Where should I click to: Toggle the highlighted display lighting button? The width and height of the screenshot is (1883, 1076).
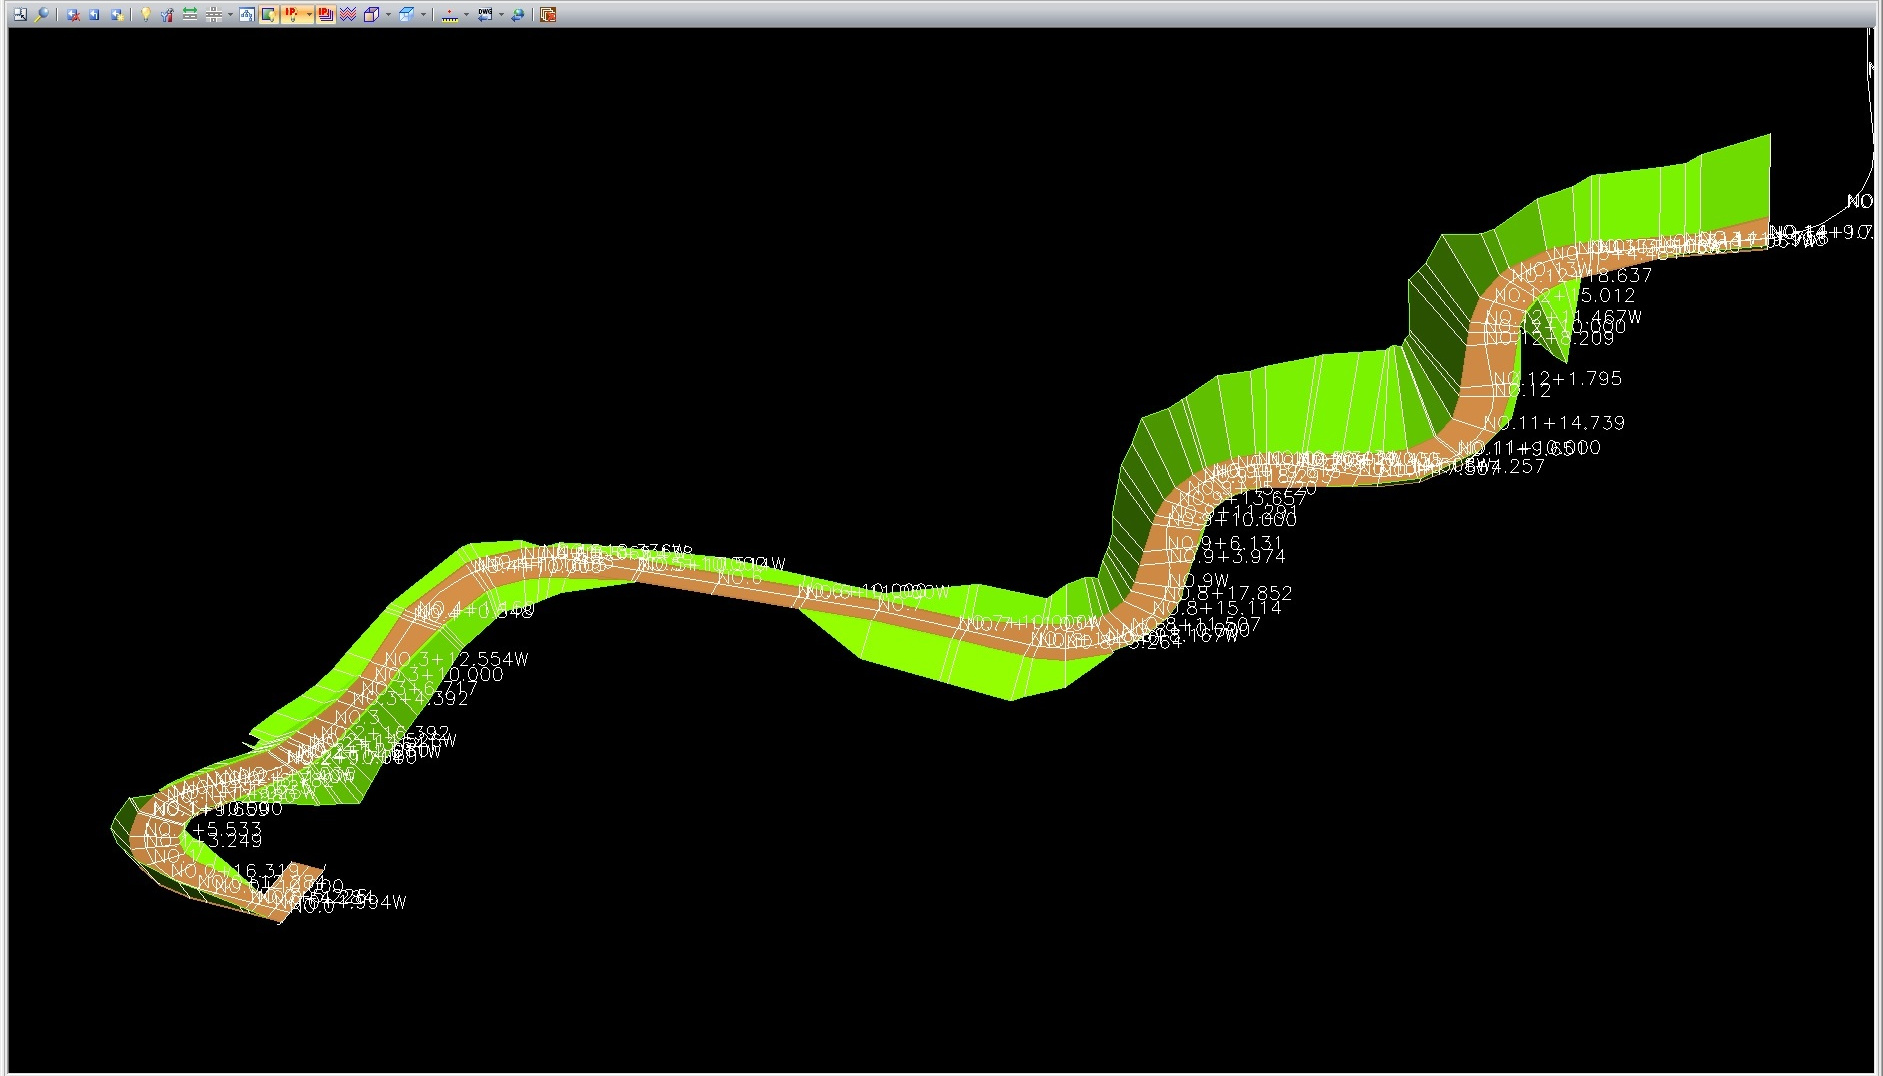pos(269,15)
